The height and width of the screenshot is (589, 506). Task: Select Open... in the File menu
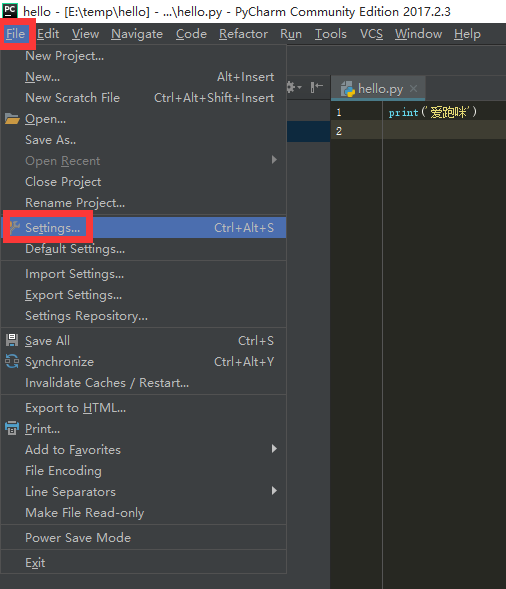143,119
